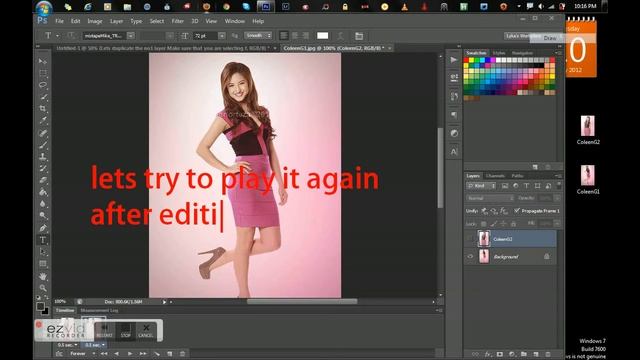640x360 pixels.
Task: Select the Zoom tool
Action: 42,288
